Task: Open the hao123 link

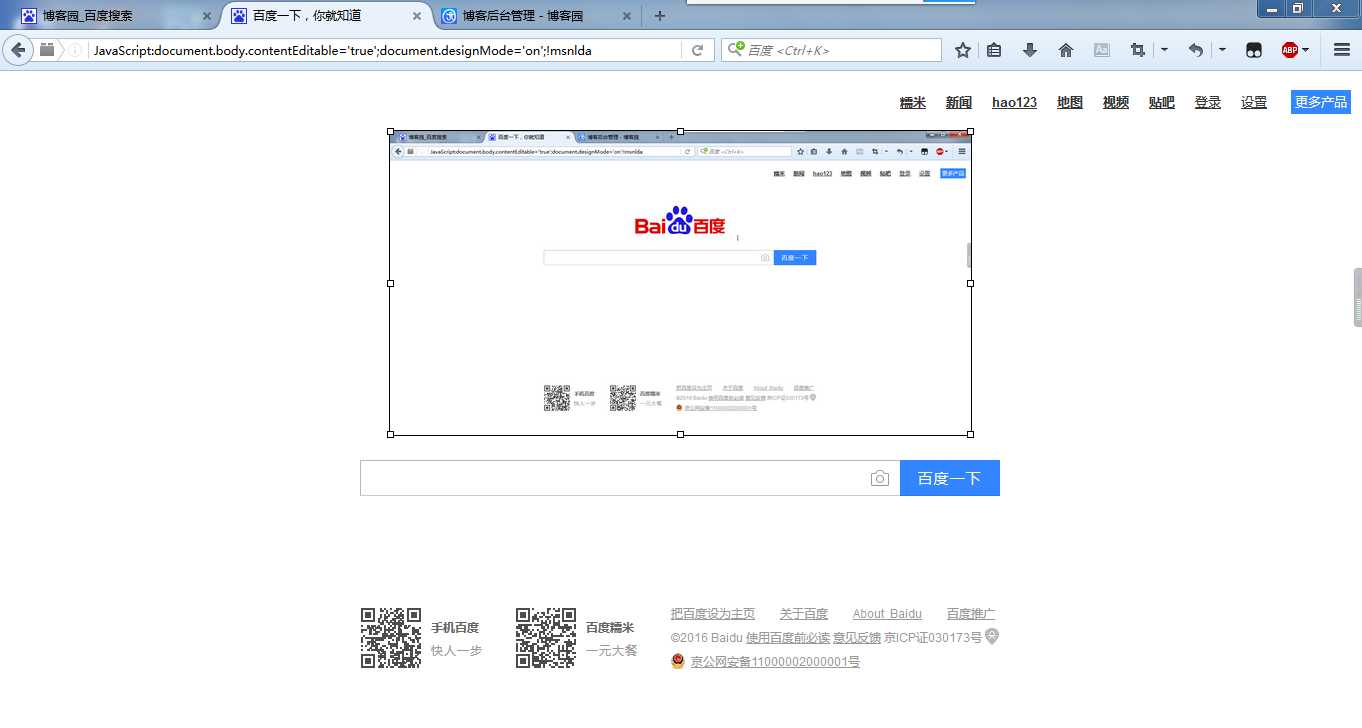Action: [1014, 102]
